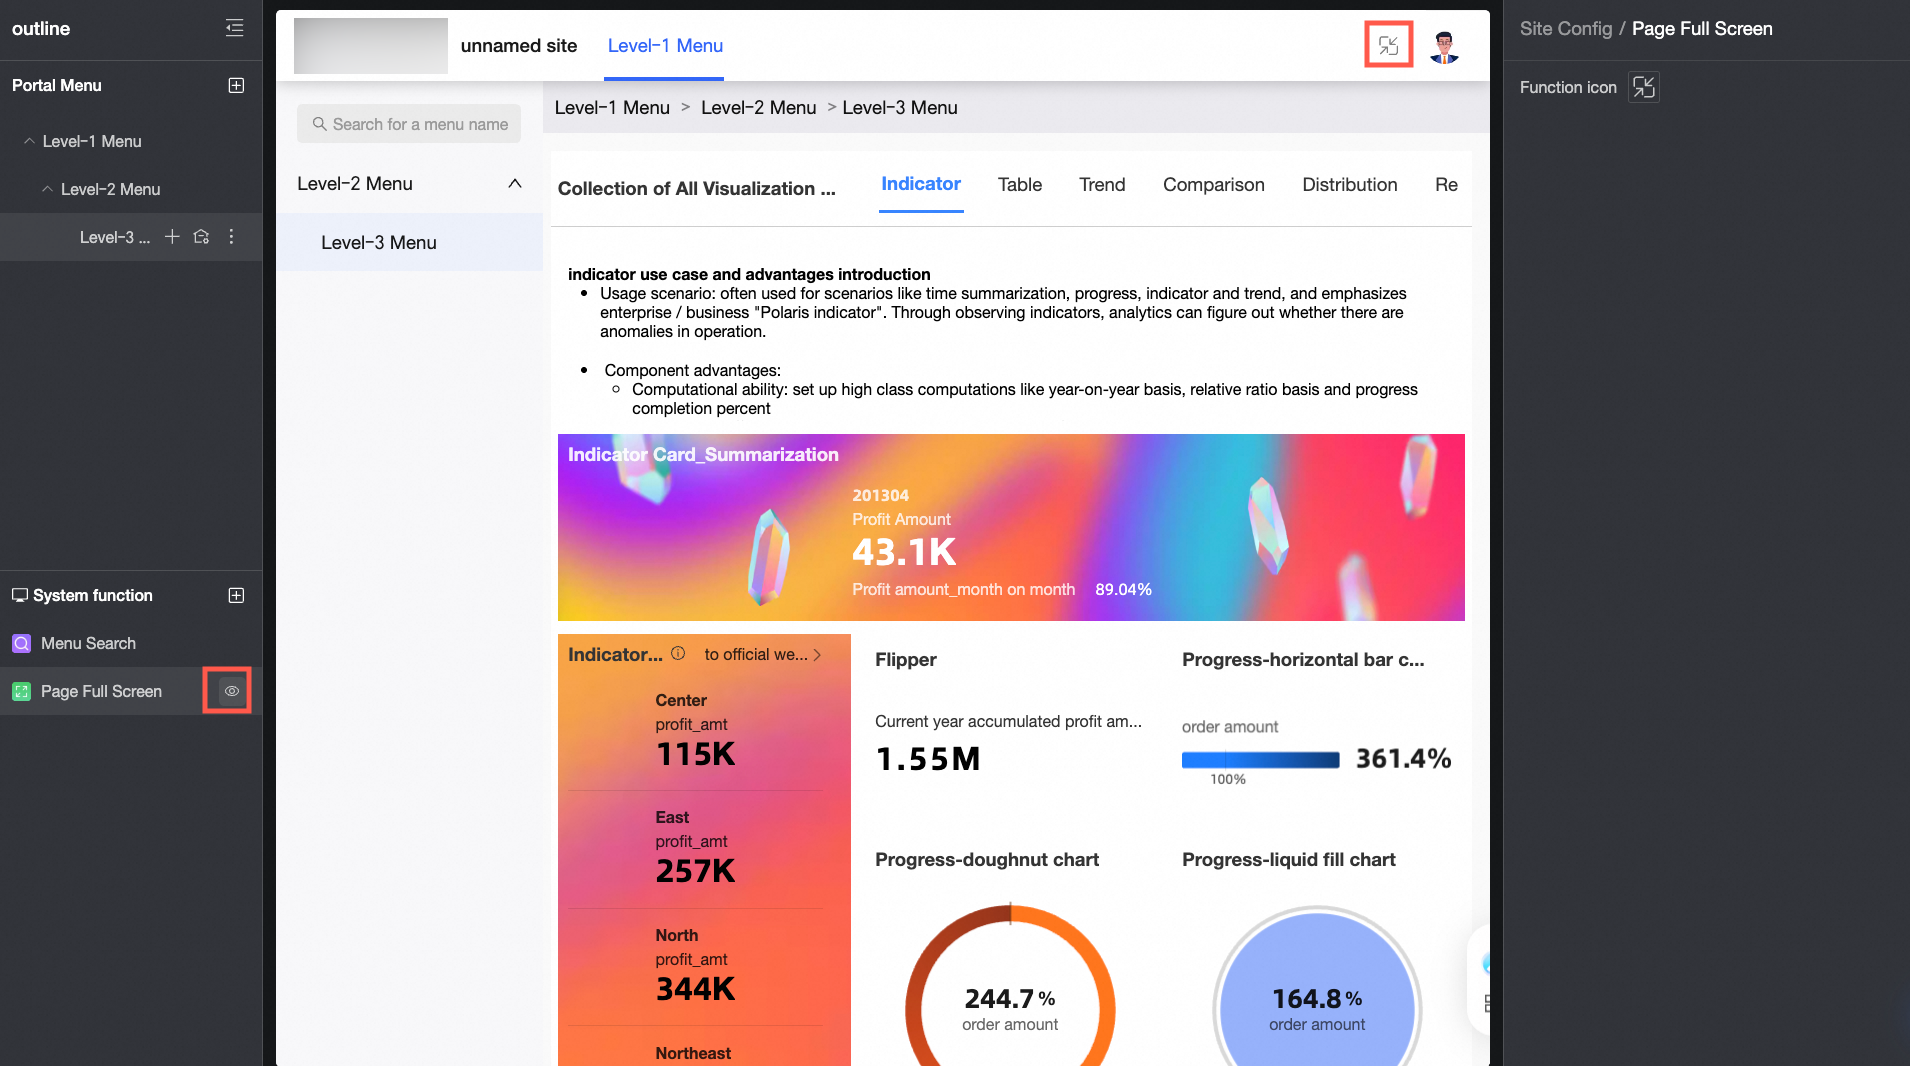The image size is (1910, 1066).
Task: Add a new System function
Action: [x=236, y=595]
